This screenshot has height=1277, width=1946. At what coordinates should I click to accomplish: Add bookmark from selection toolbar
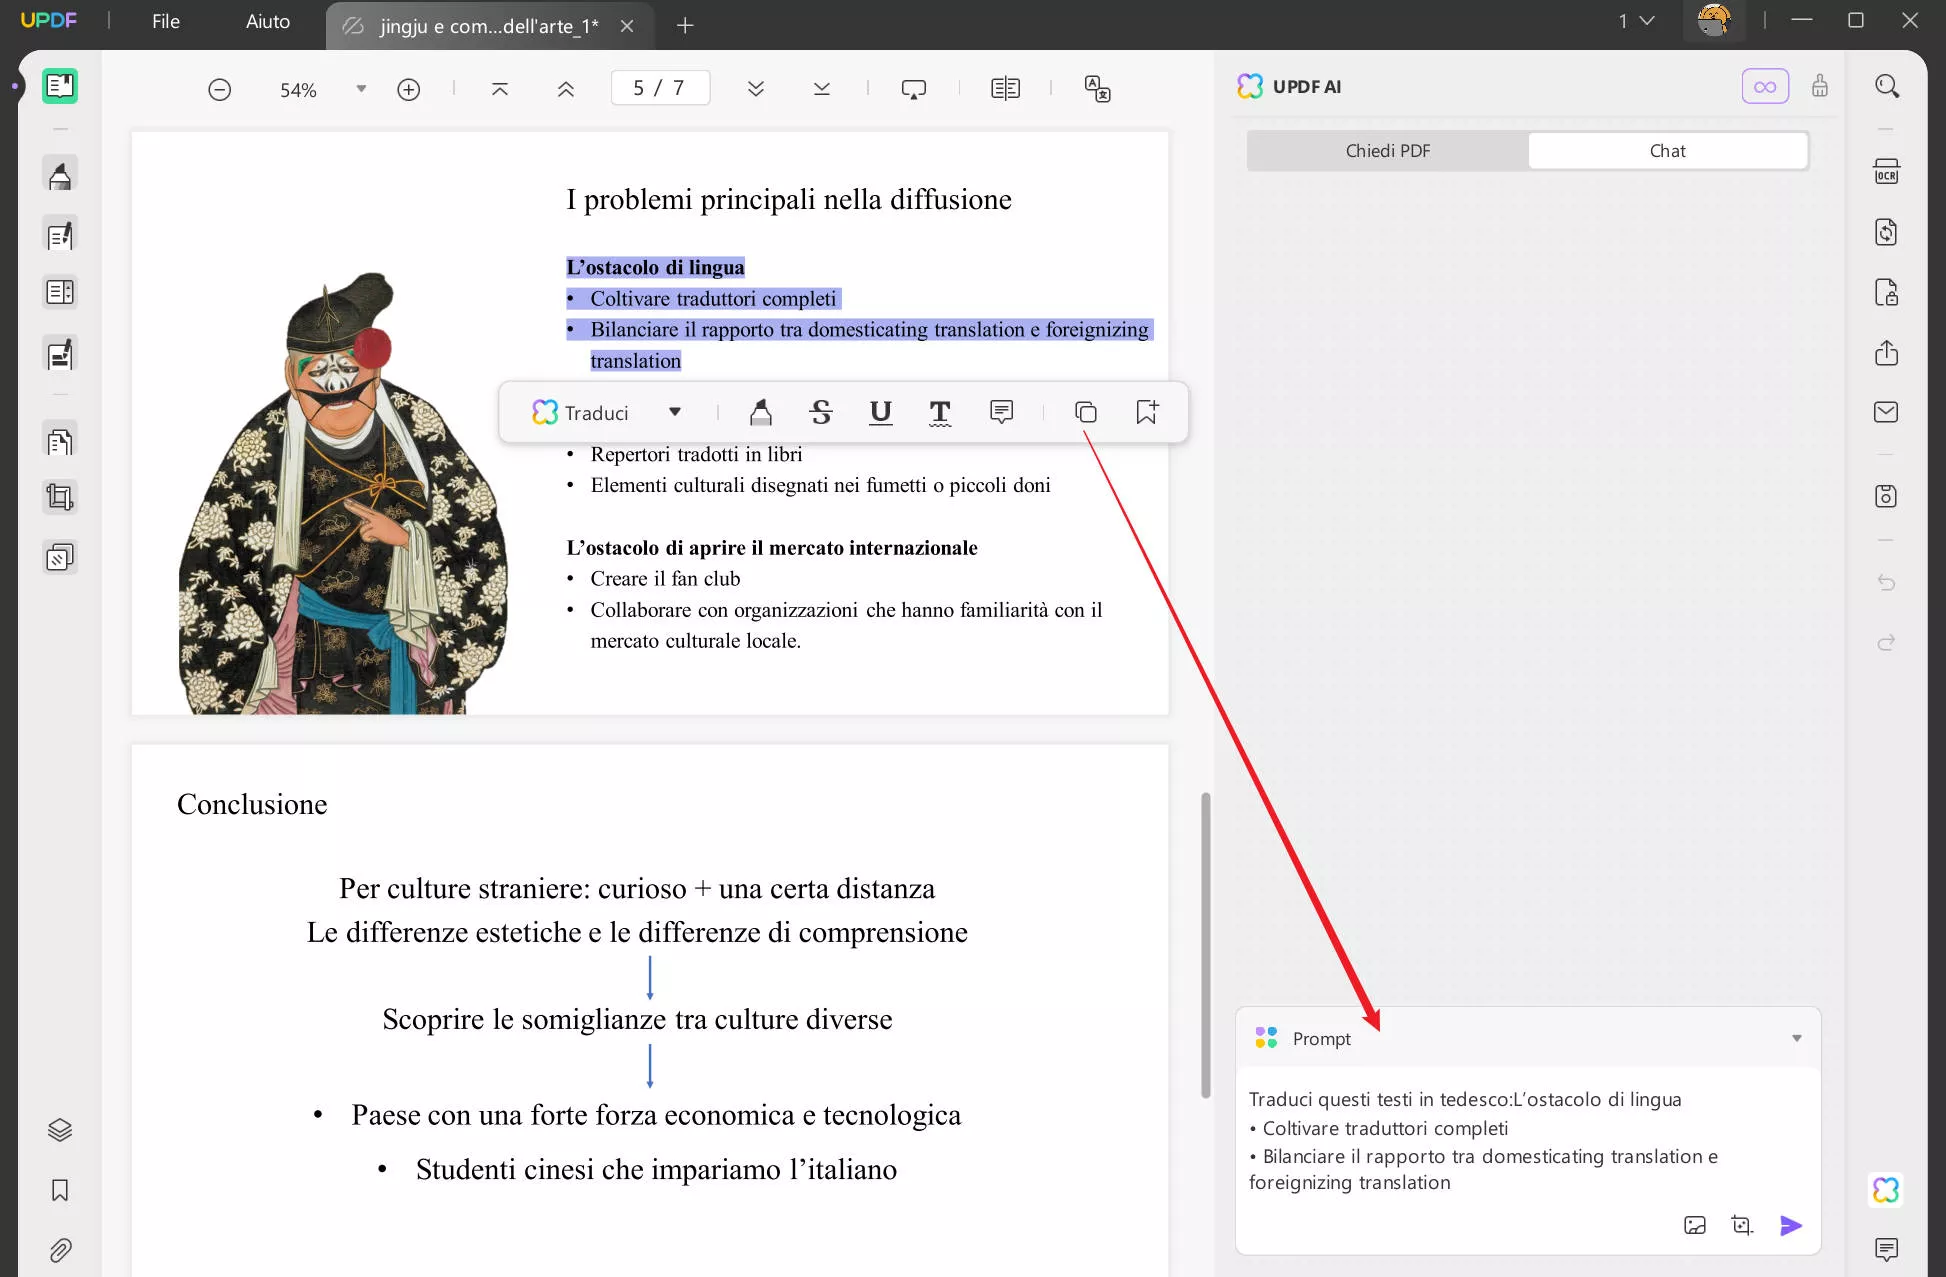(x=1146, y=412)
